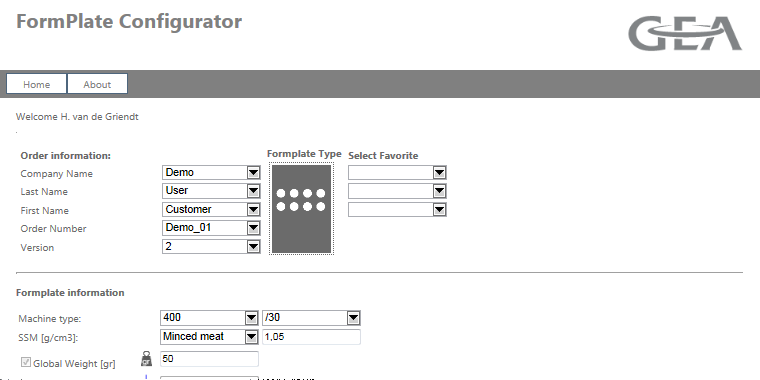Open the first Select Favorite dropdown
Viewport: 760px width, 380px height.
point(397,173)
